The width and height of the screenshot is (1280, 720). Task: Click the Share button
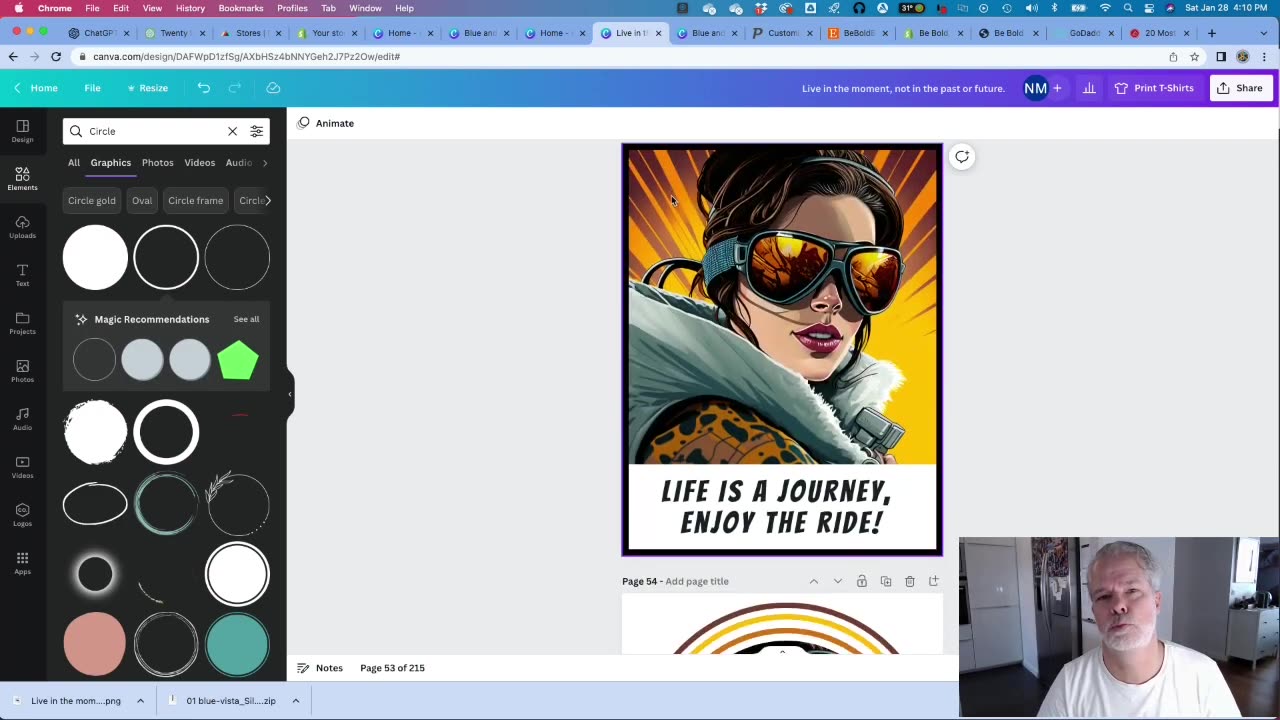tap(1240, 88)
